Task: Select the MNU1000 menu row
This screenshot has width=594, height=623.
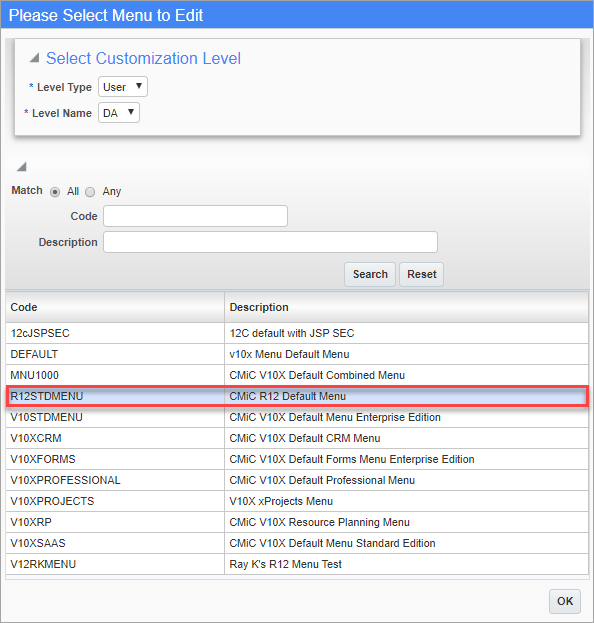Action: tap(297, 375)
